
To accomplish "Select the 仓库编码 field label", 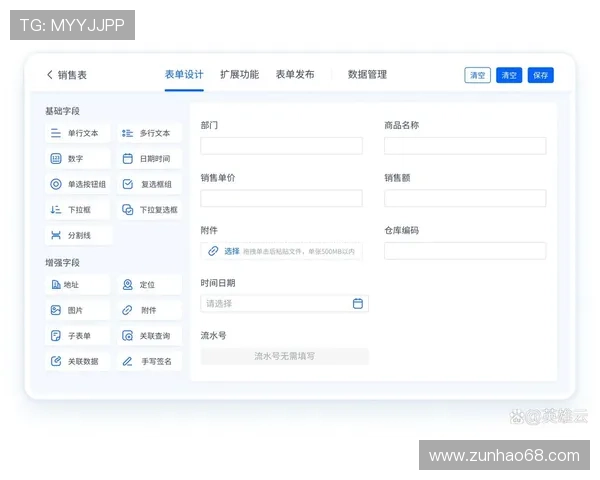I will 401,230.
